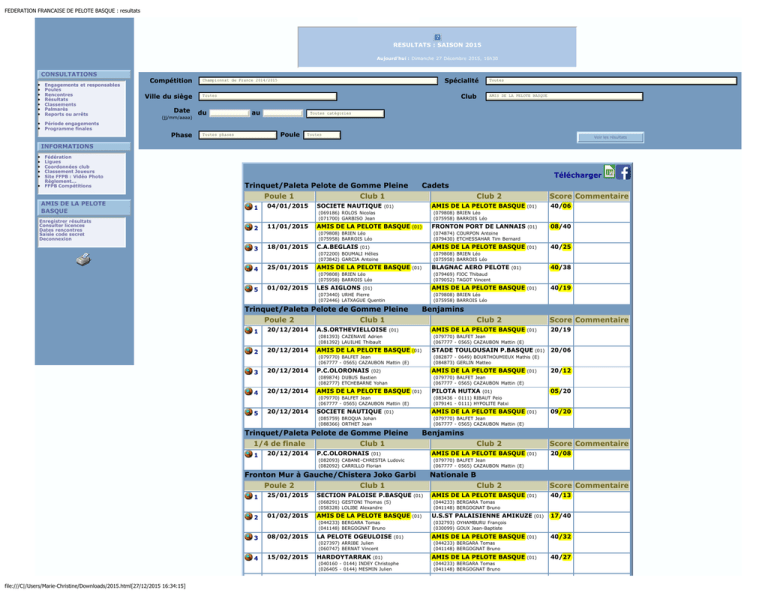768x593 pixels.
Task: Open match 1 ball icon dated 04/01/2015
Action: [x=249, y=207]
